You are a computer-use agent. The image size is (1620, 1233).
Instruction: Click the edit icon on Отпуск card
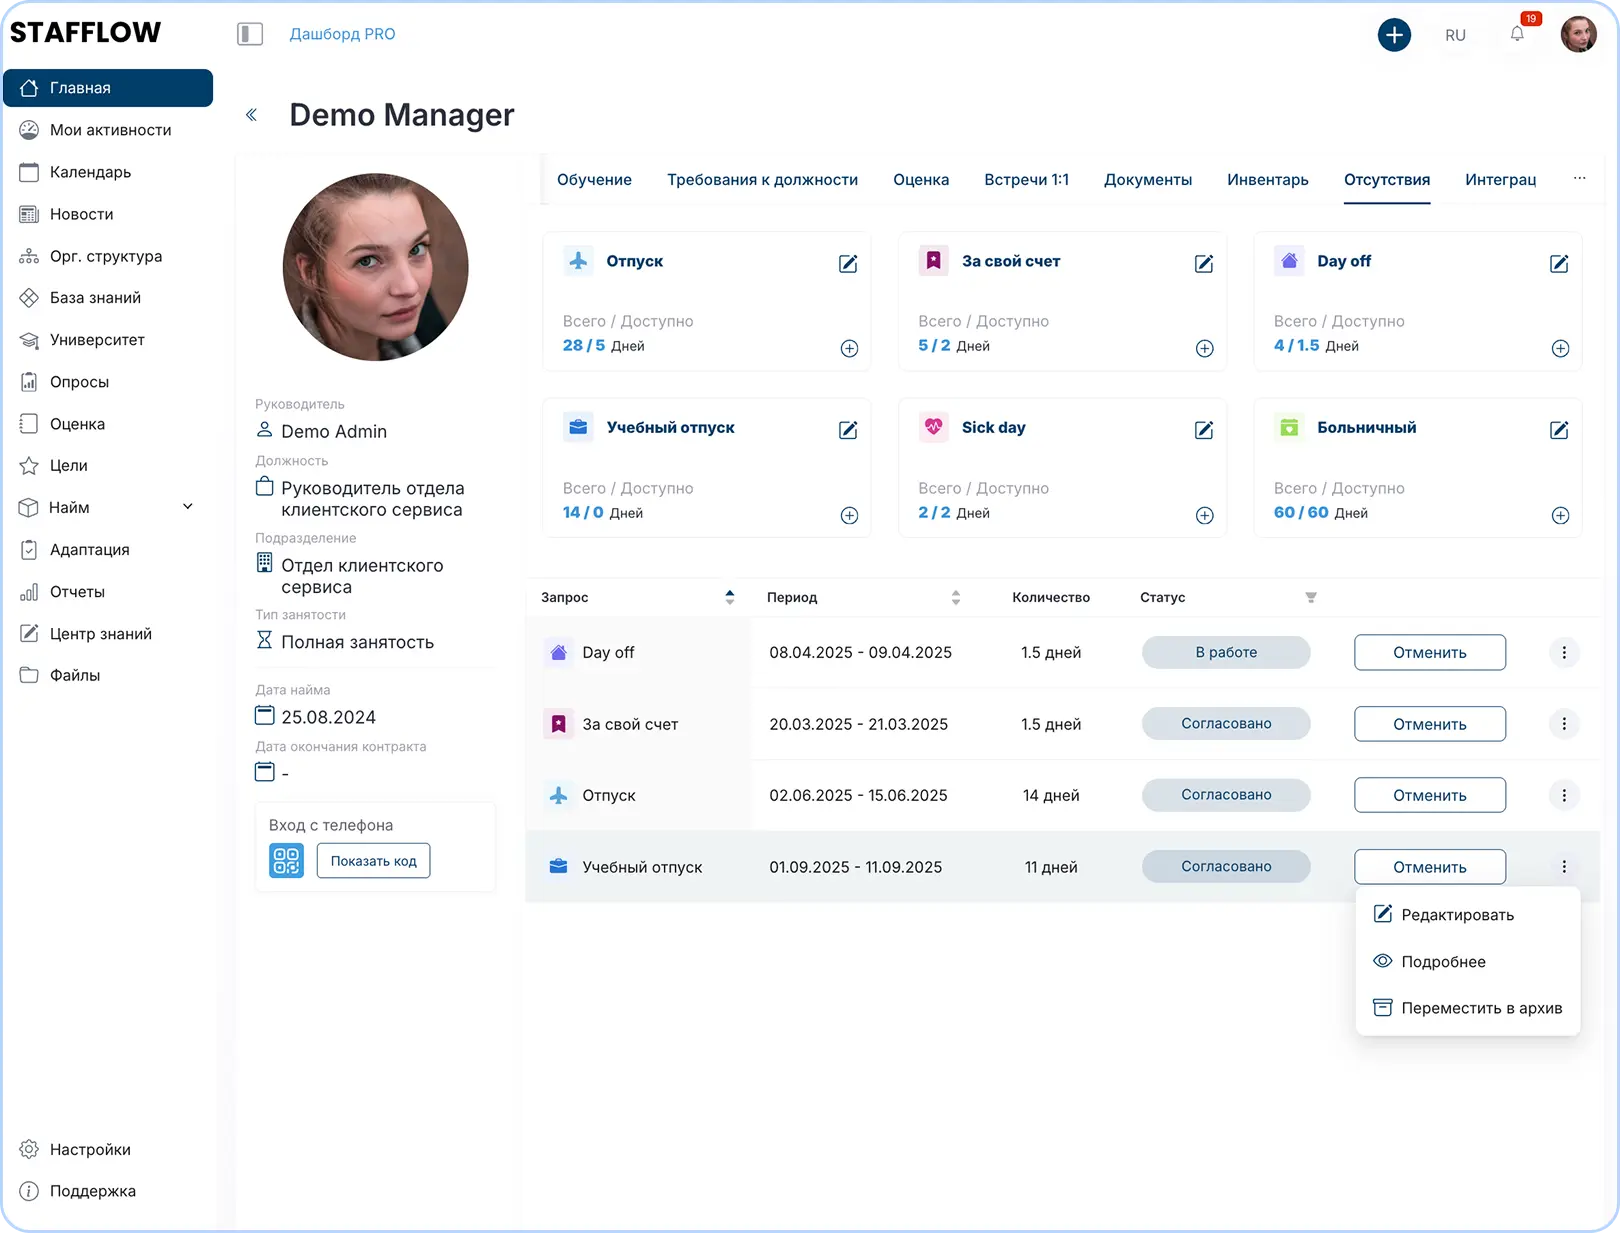pos(847,264)
